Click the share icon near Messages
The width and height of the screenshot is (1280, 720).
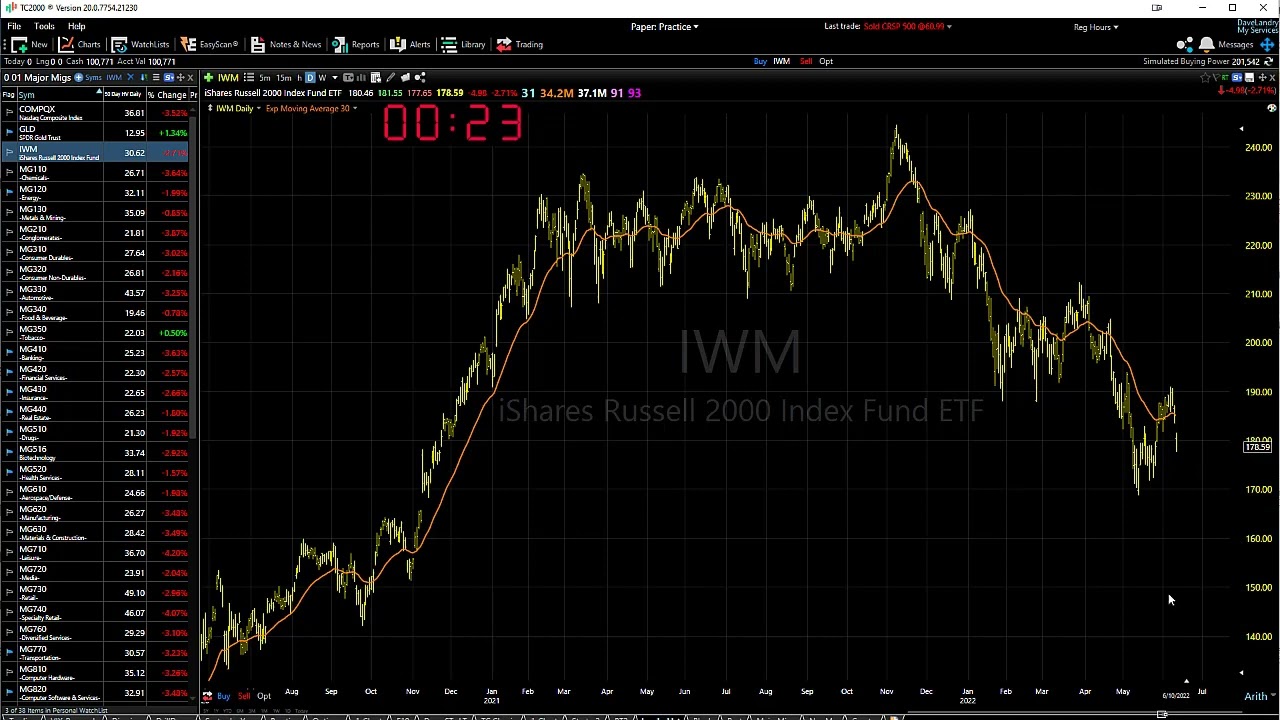(x=1185, y=44)
